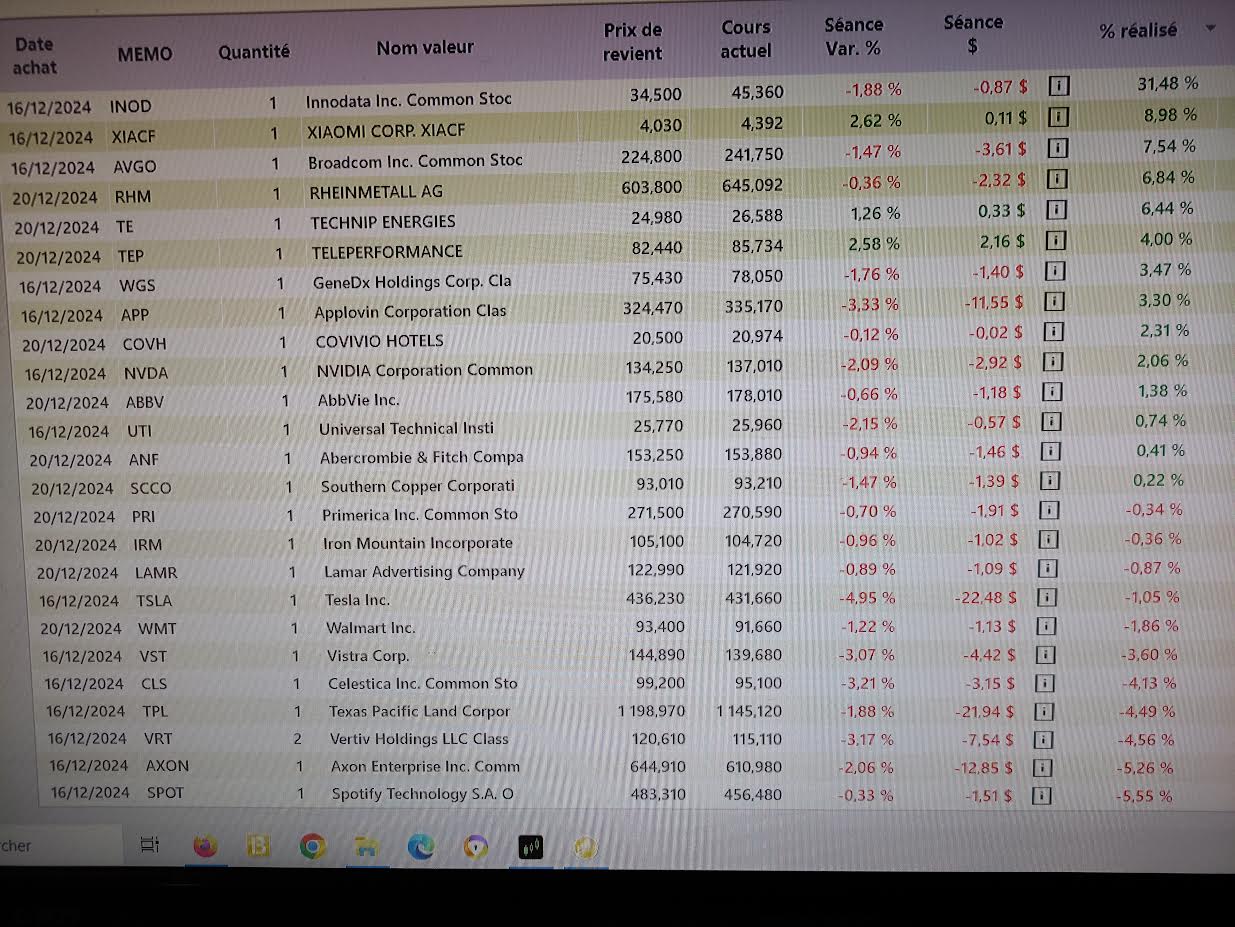Open File Explorer in the taskbar

(367, 848)
